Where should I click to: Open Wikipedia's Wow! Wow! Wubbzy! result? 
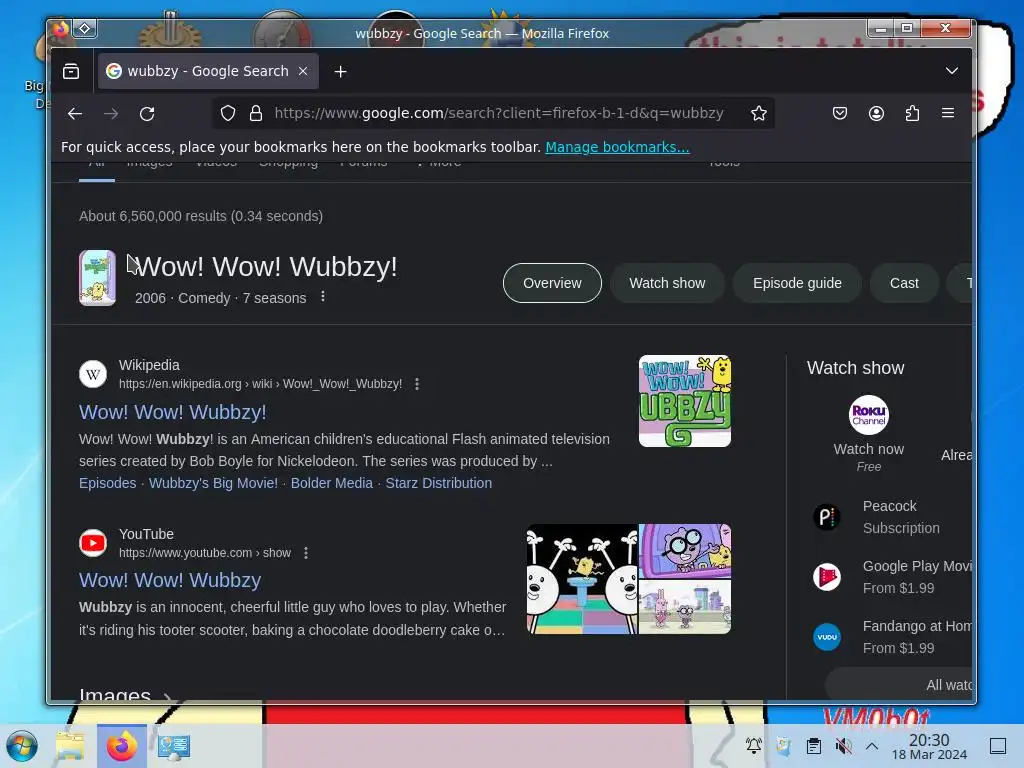(x=172, y=412)
